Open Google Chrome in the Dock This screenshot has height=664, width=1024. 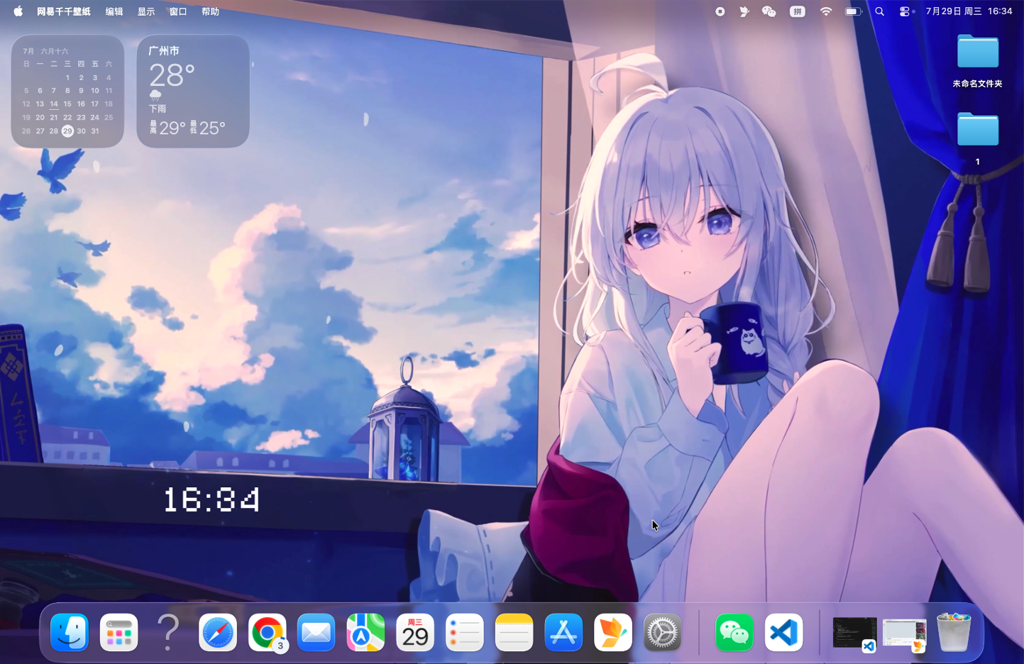(x=267, y=632)
